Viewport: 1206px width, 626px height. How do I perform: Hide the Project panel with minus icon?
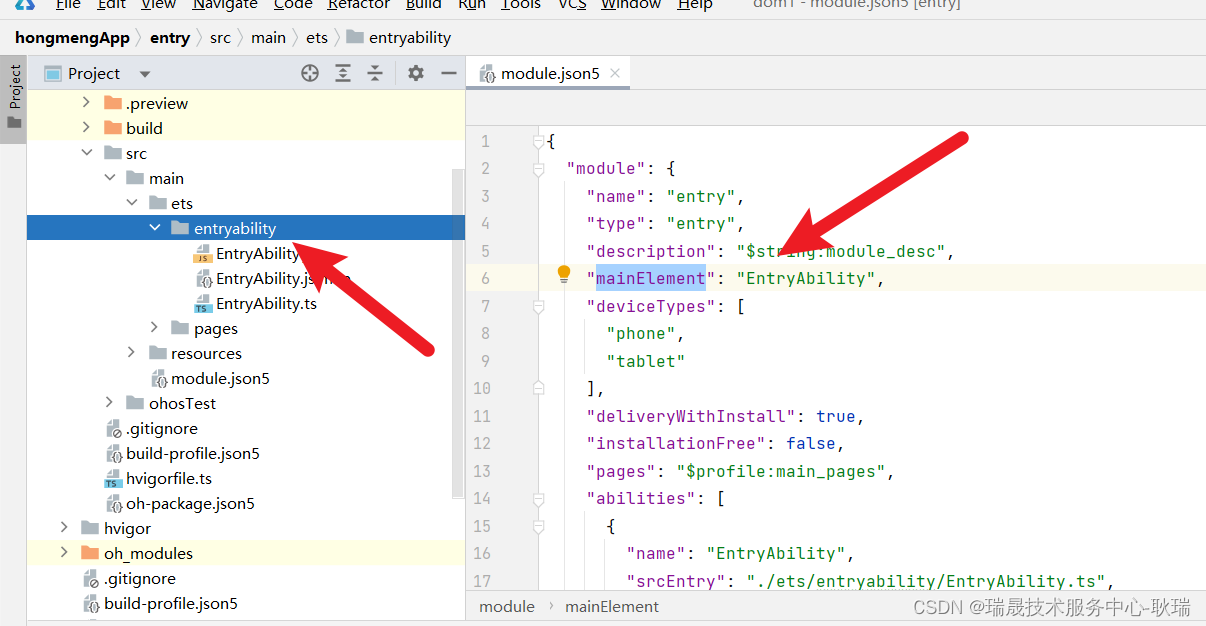[x=449, y=73]
